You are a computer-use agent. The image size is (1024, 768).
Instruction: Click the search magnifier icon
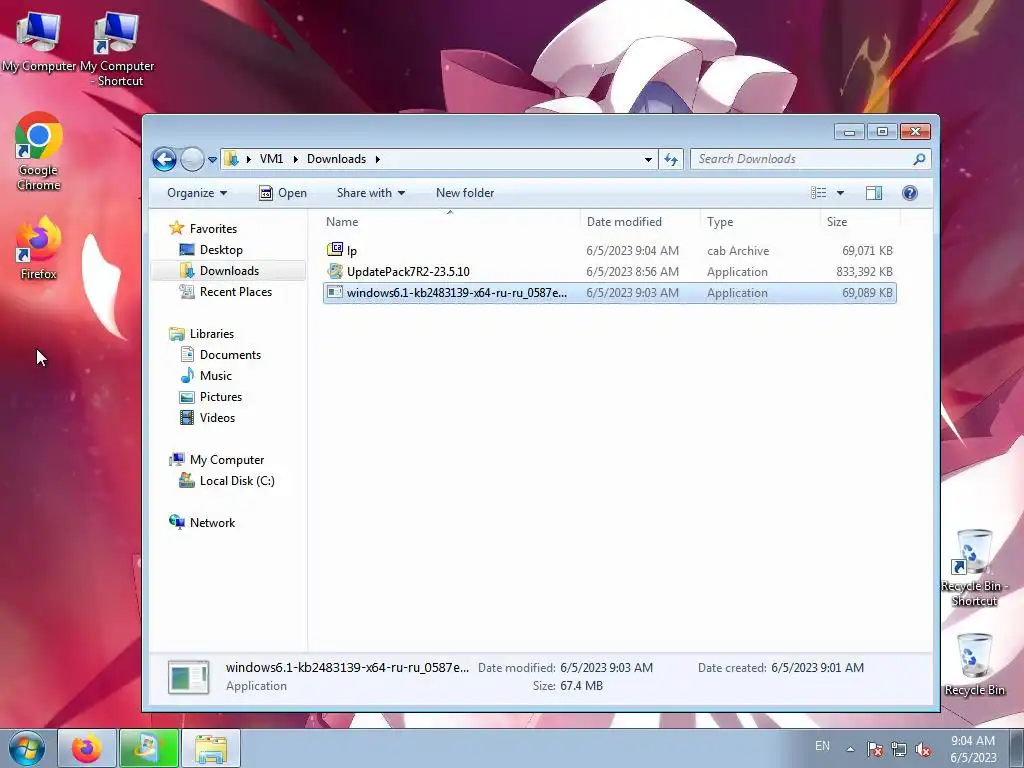(919, 159)
